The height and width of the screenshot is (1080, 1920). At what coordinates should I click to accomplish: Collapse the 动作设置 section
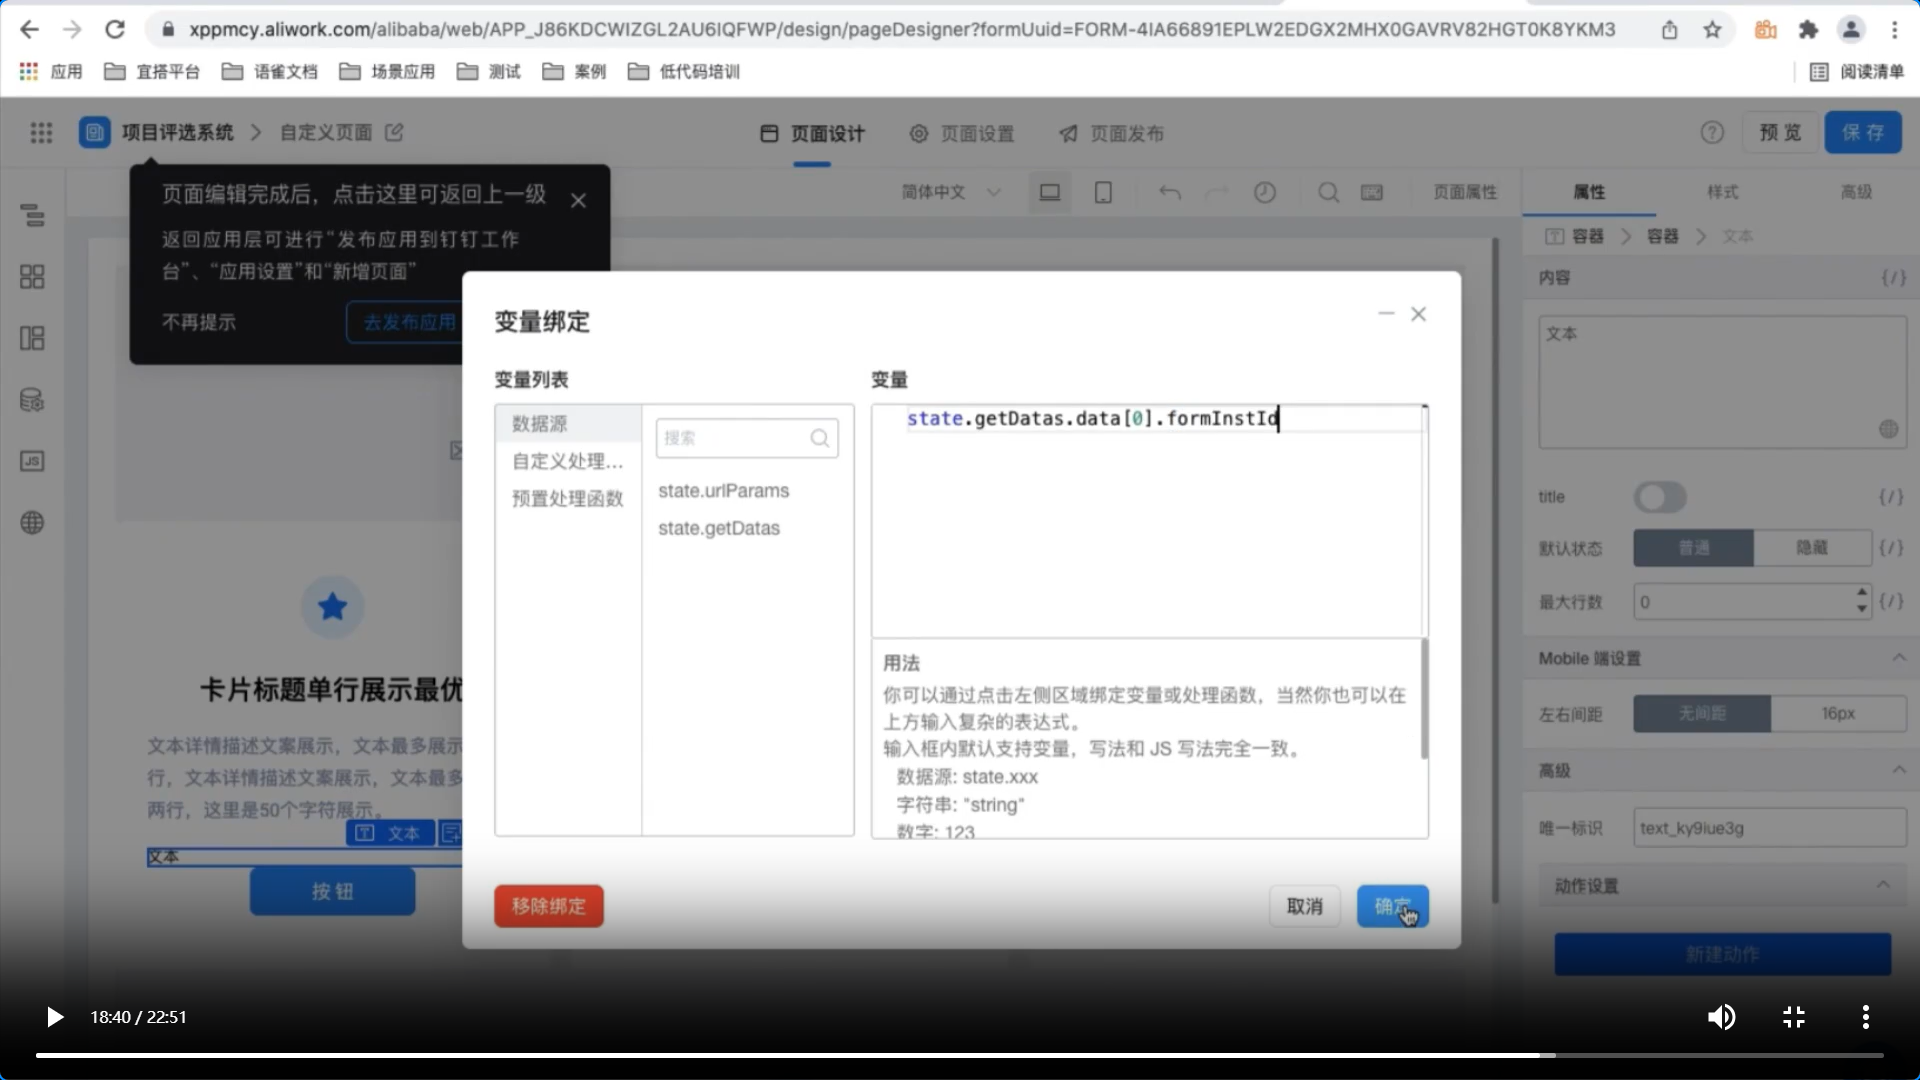[x=1883, y=885]
